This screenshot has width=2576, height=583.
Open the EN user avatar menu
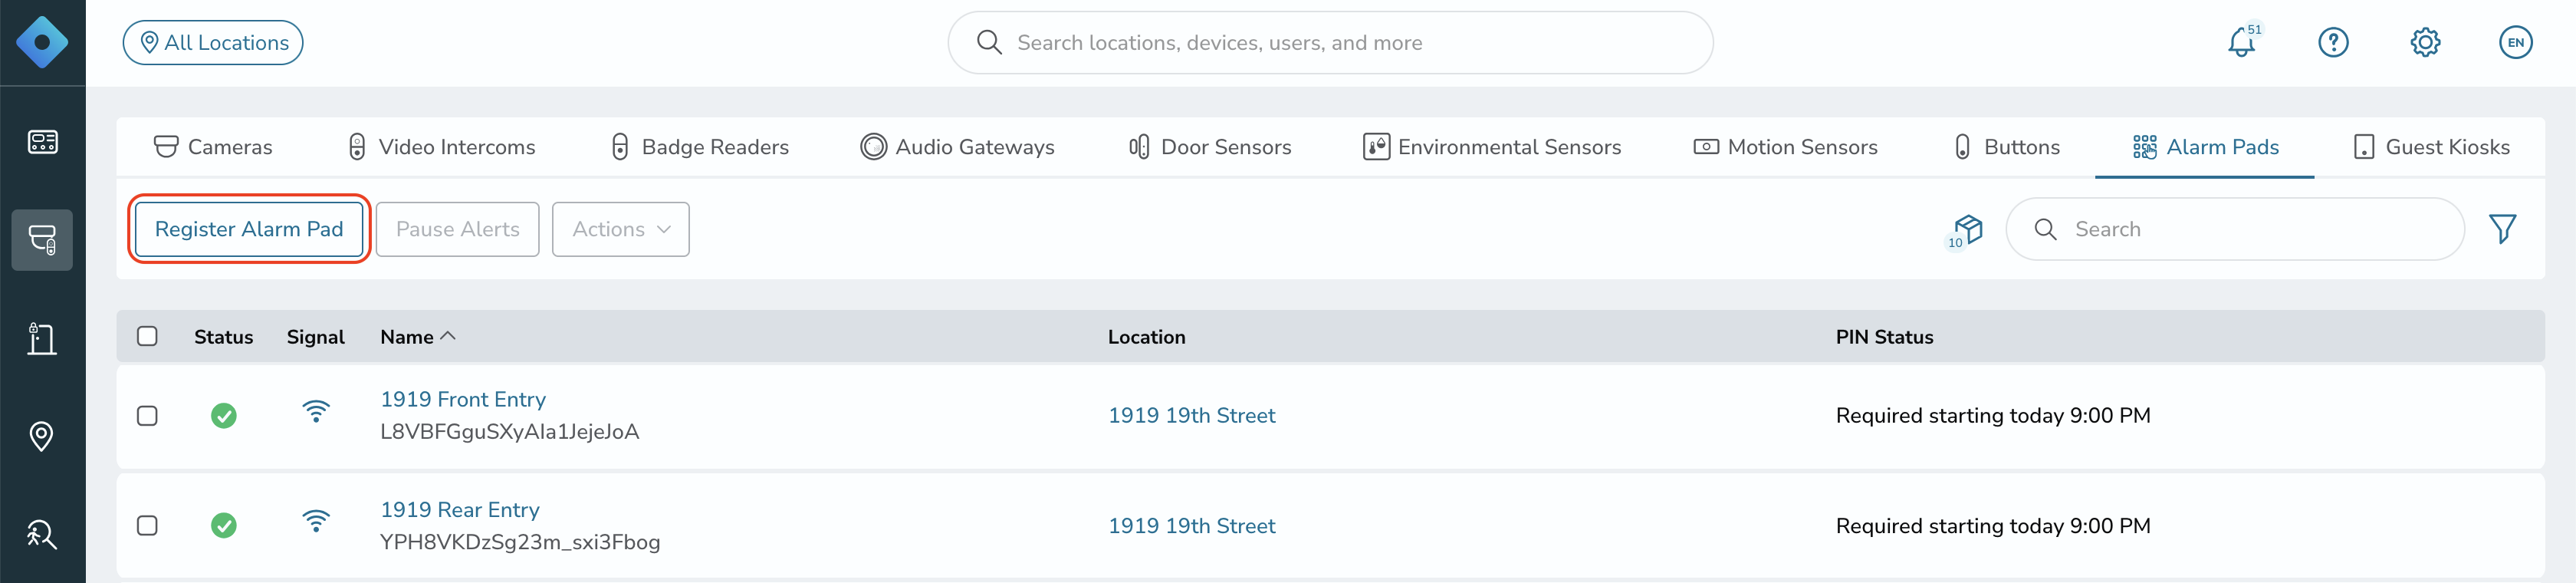(2515, 42)
